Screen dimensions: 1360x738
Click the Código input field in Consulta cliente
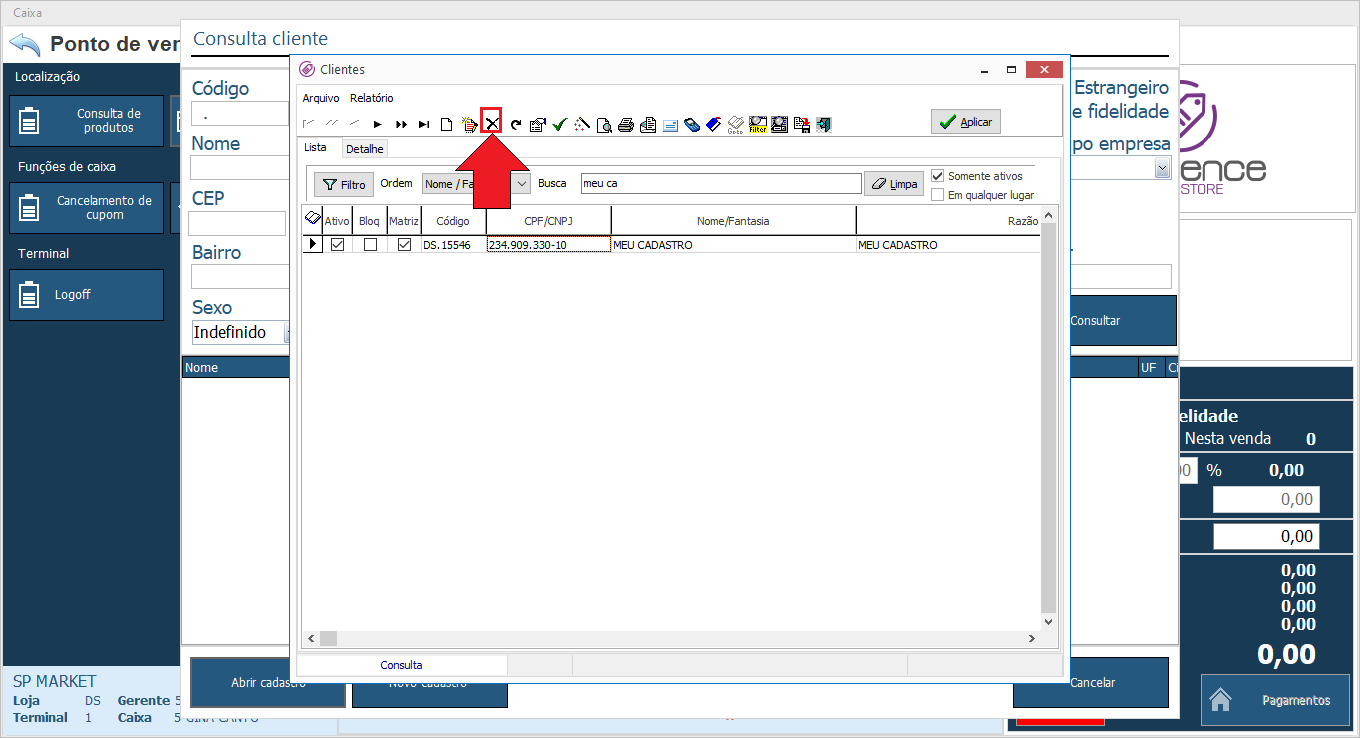click(241, 114)
